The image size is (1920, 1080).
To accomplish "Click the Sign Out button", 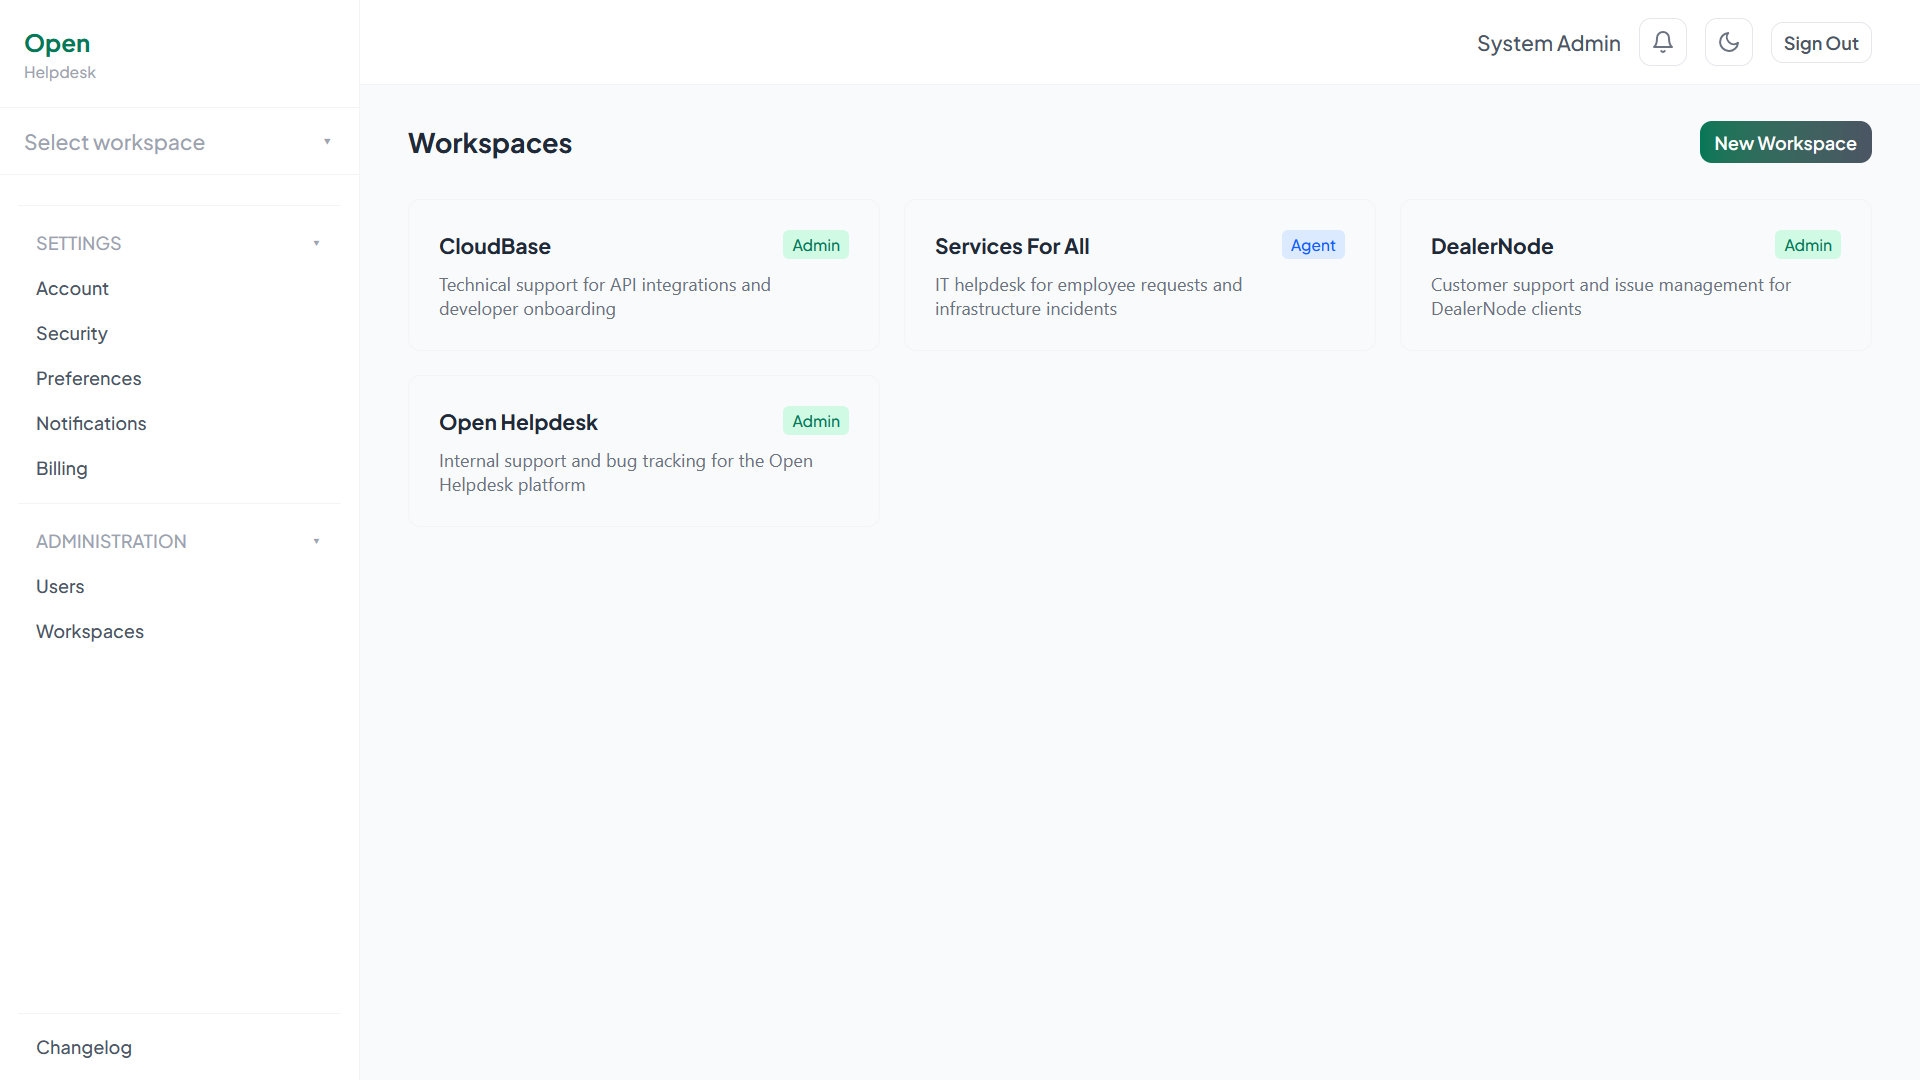I will point(1820,43).
